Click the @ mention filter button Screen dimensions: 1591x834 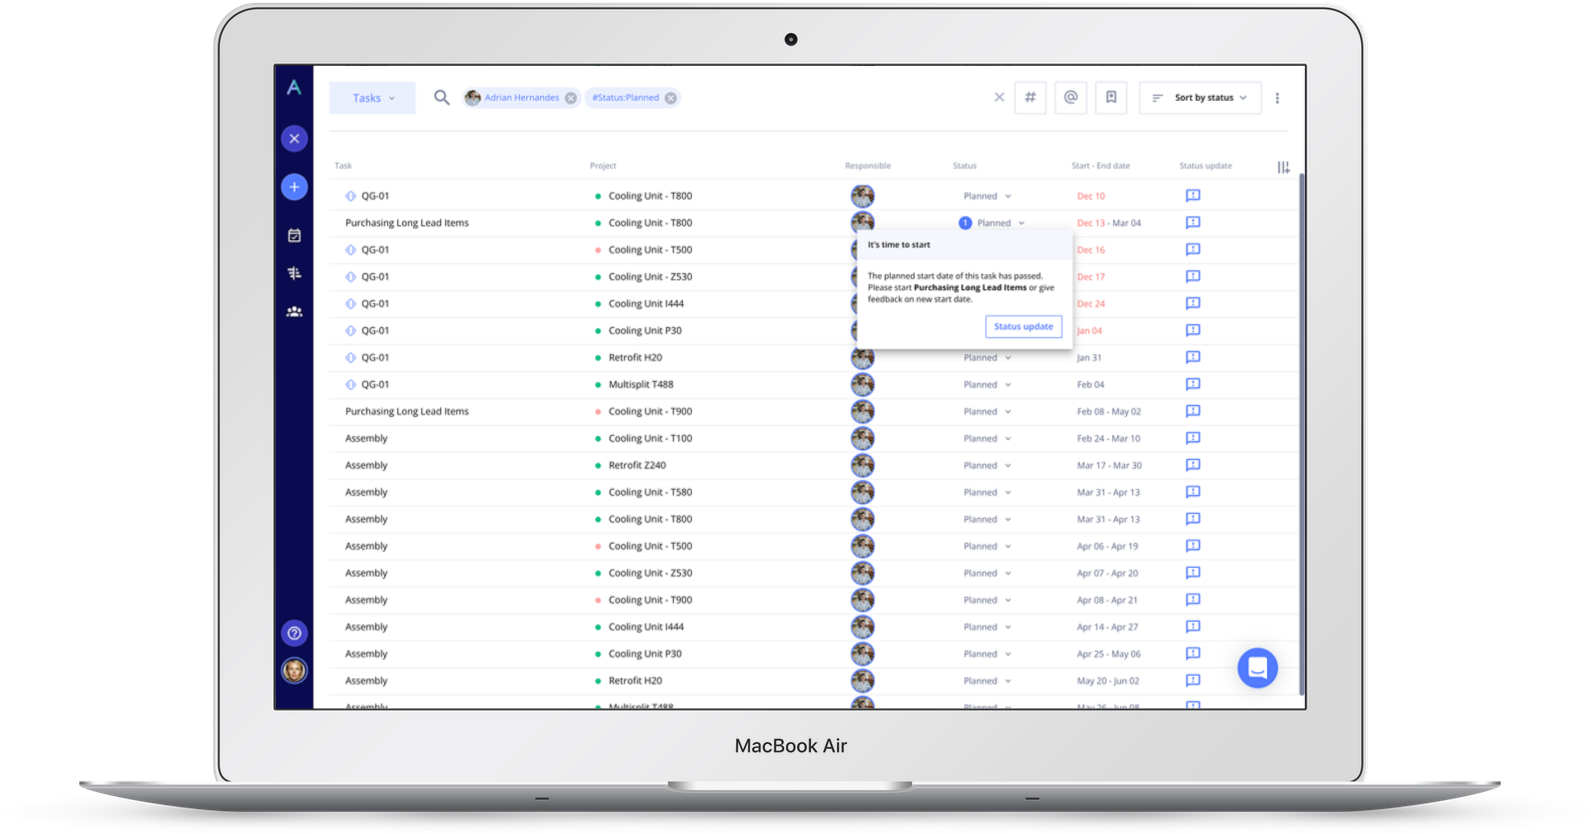click(1071, 97)
